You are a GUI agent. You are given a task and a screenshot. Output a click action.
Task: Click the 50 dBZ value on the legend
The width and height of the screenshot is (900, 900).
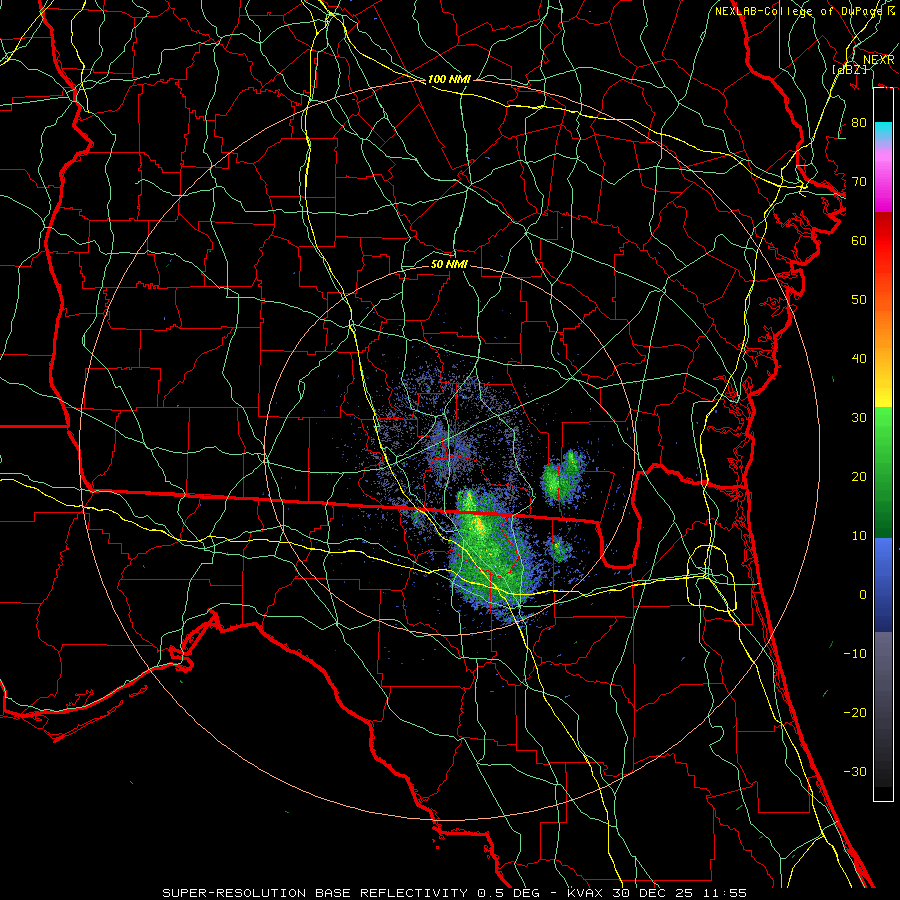(859, 300)
